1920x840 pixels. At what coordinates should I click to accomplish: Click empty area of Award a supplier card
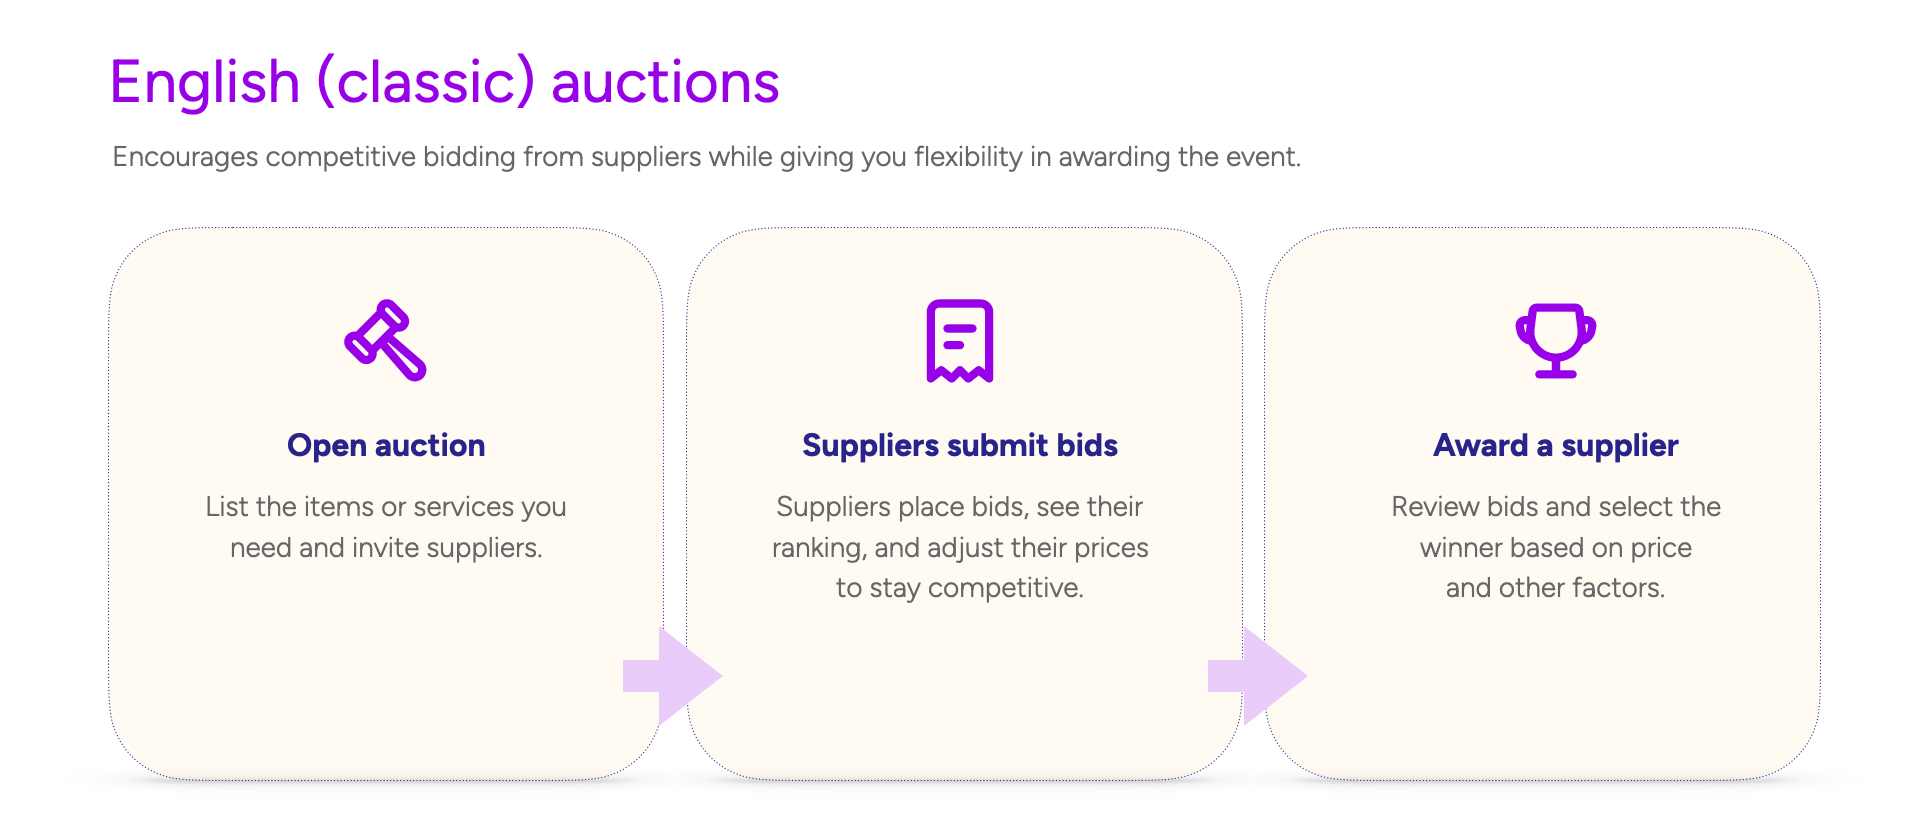(x=1560, y=690)
